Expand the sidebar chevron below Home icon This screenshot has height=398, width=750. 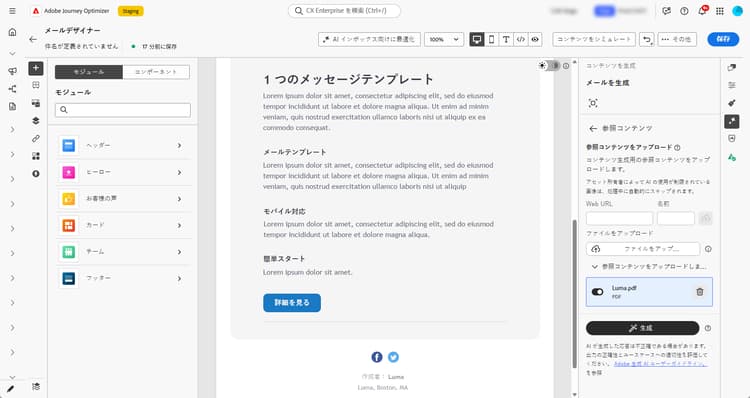pyautogui.click(x=12, y=54)
